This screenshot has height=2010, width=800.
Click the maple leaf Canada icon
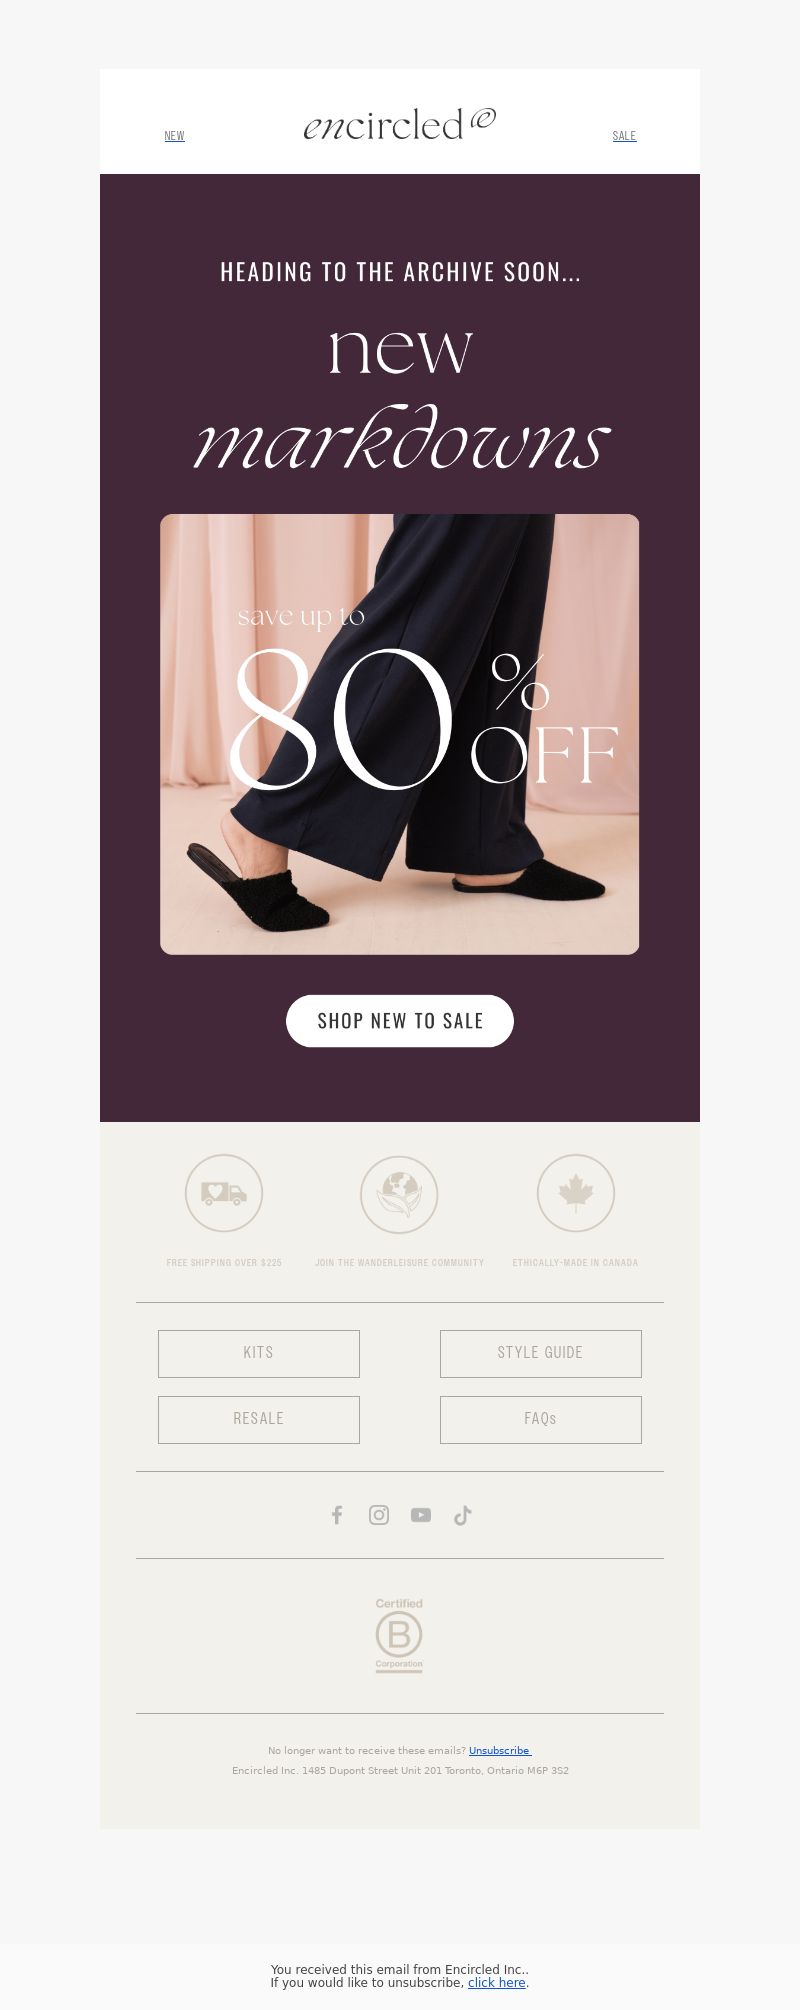tap(575, 1193)
